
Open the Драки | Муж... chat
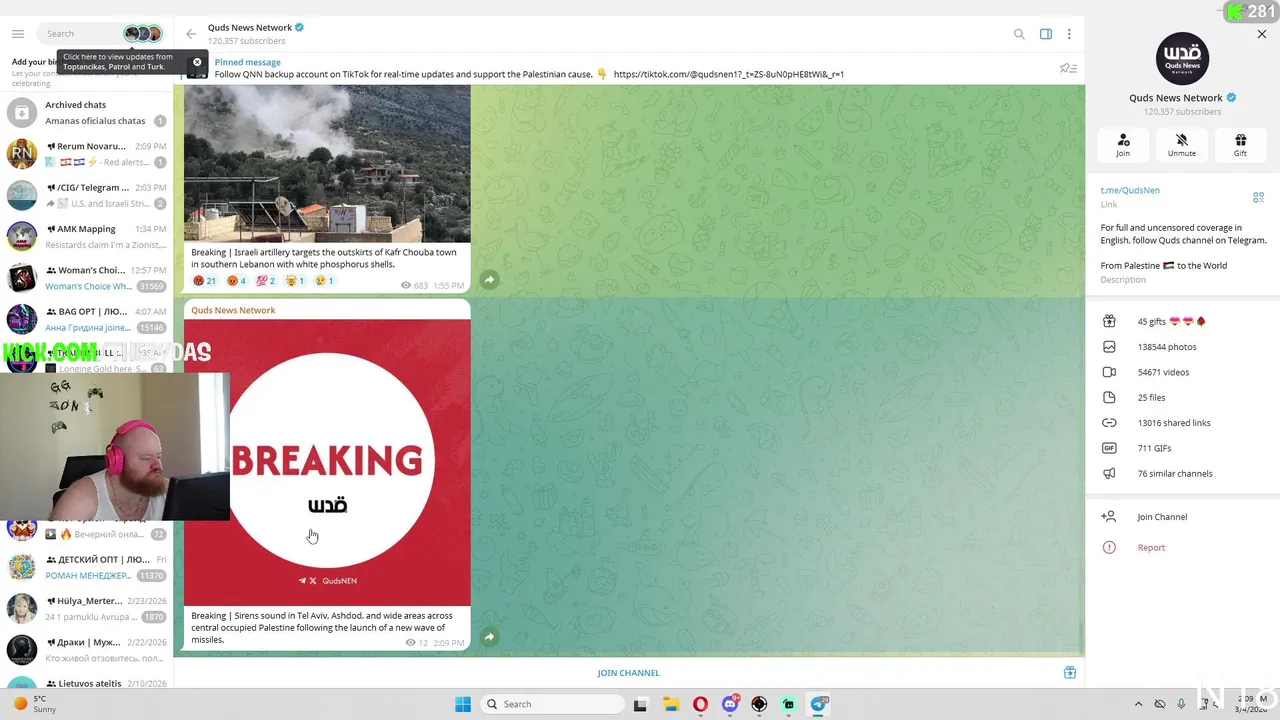[86, 650]
